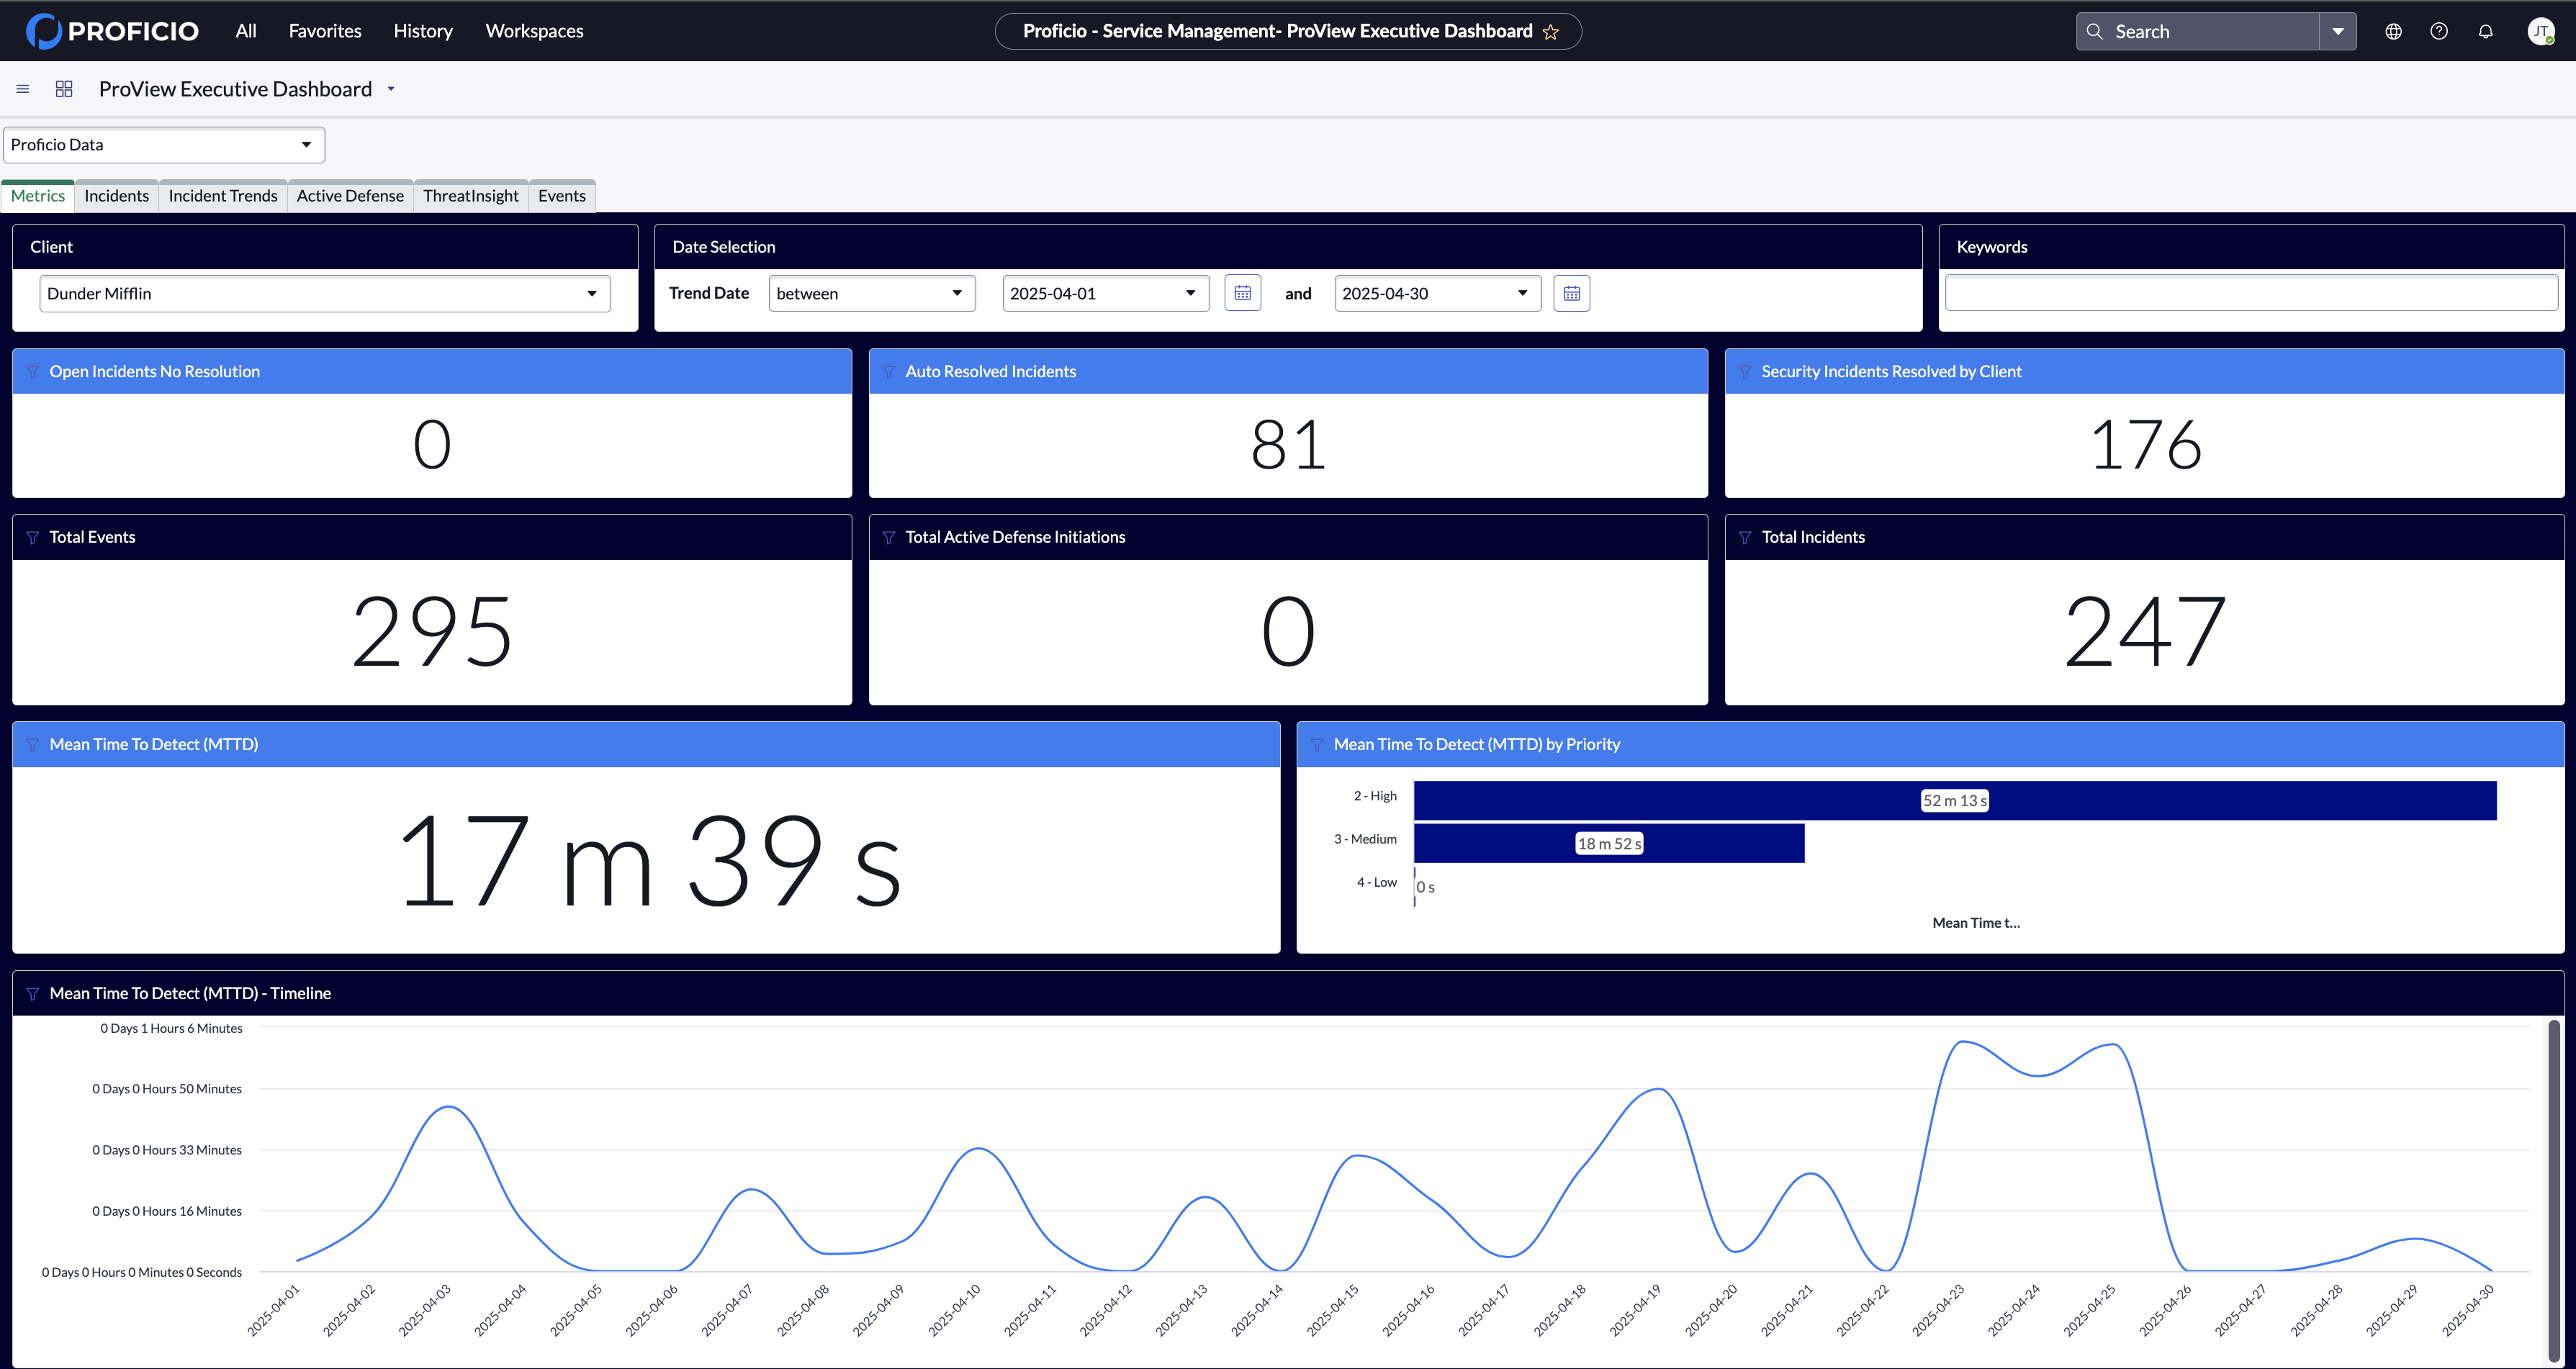This screenshot has height=1369, width=2576.
Task: Open the notifications bell
Action: click(x=2485, y=32)
